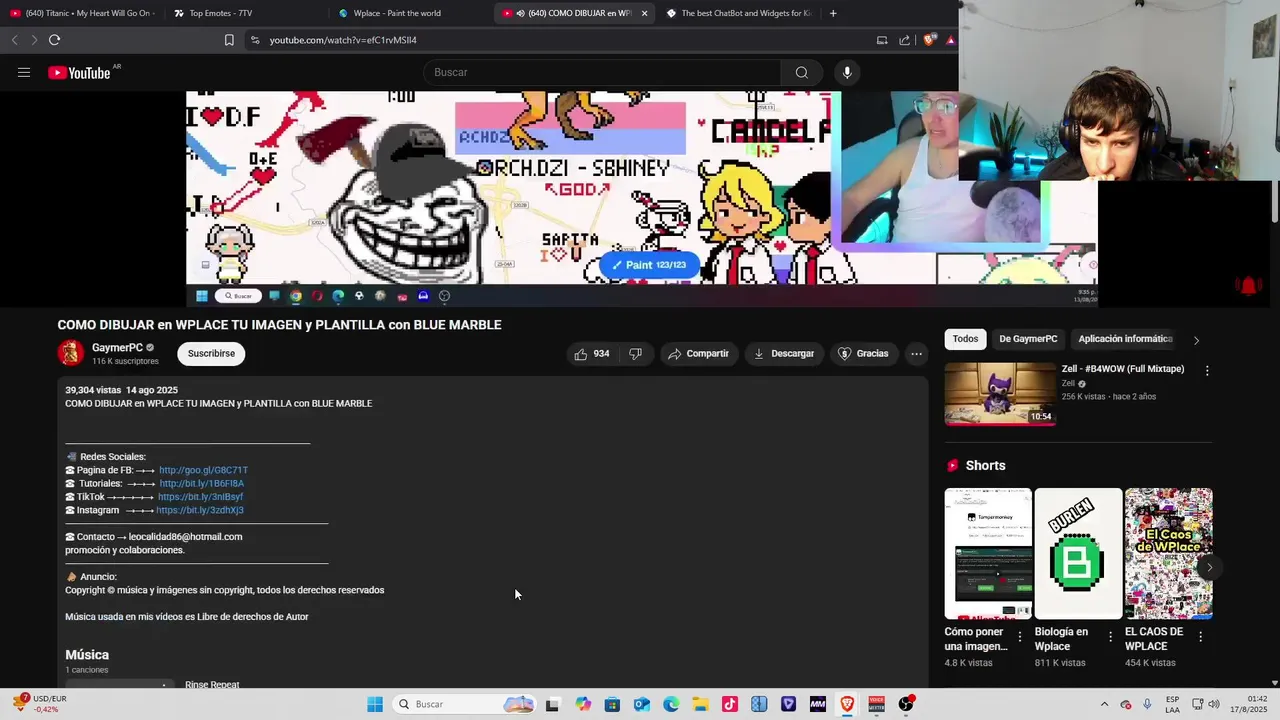Like the video with thumbs up
Viewport: 1280px width, 720px height.
(x=592, y=353)
